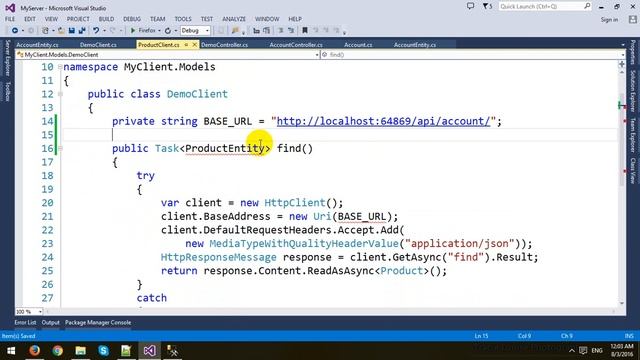Click the Sign in link
This screenshot has height=360, width=640.
[x=609, y=19]
